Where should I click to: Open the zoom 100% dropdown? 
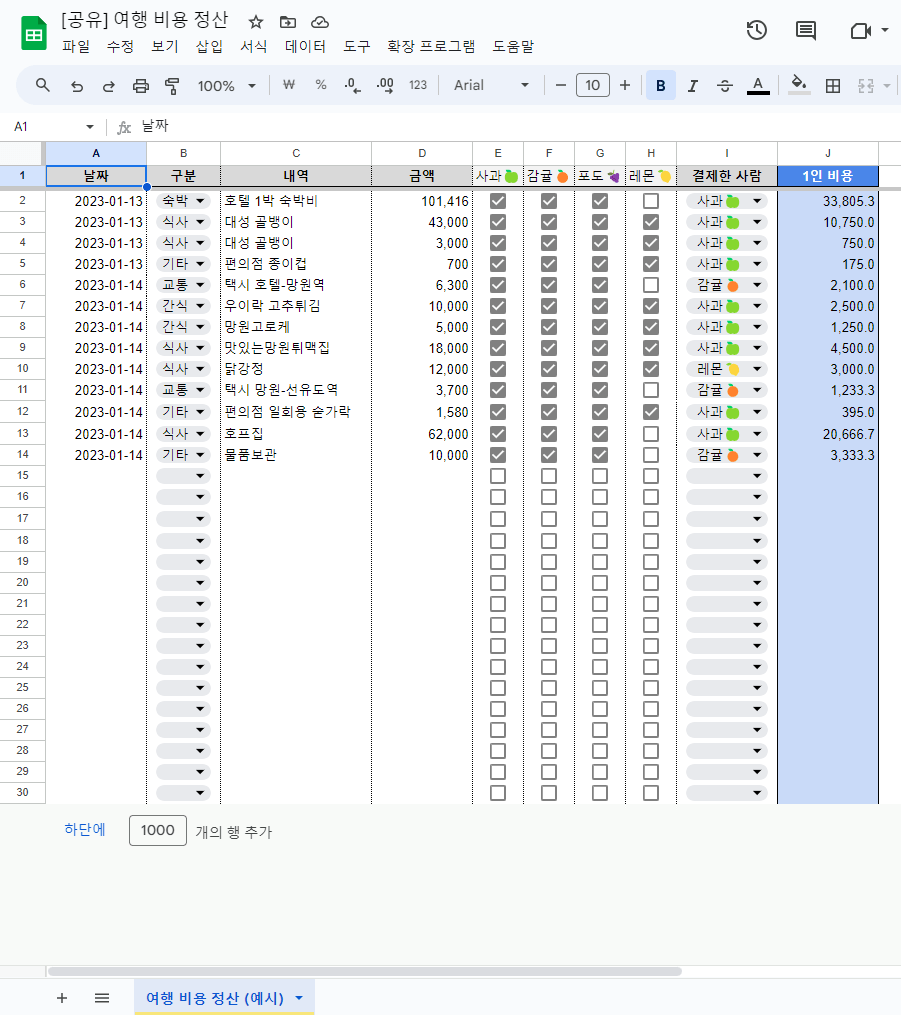pyautogui.click(x=227, y=86)
